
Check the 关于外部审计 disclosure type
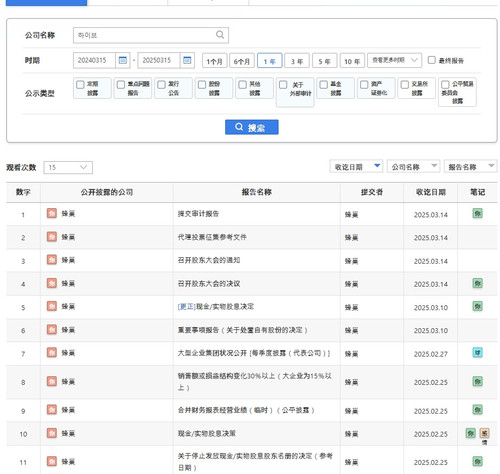pos(283,85)
